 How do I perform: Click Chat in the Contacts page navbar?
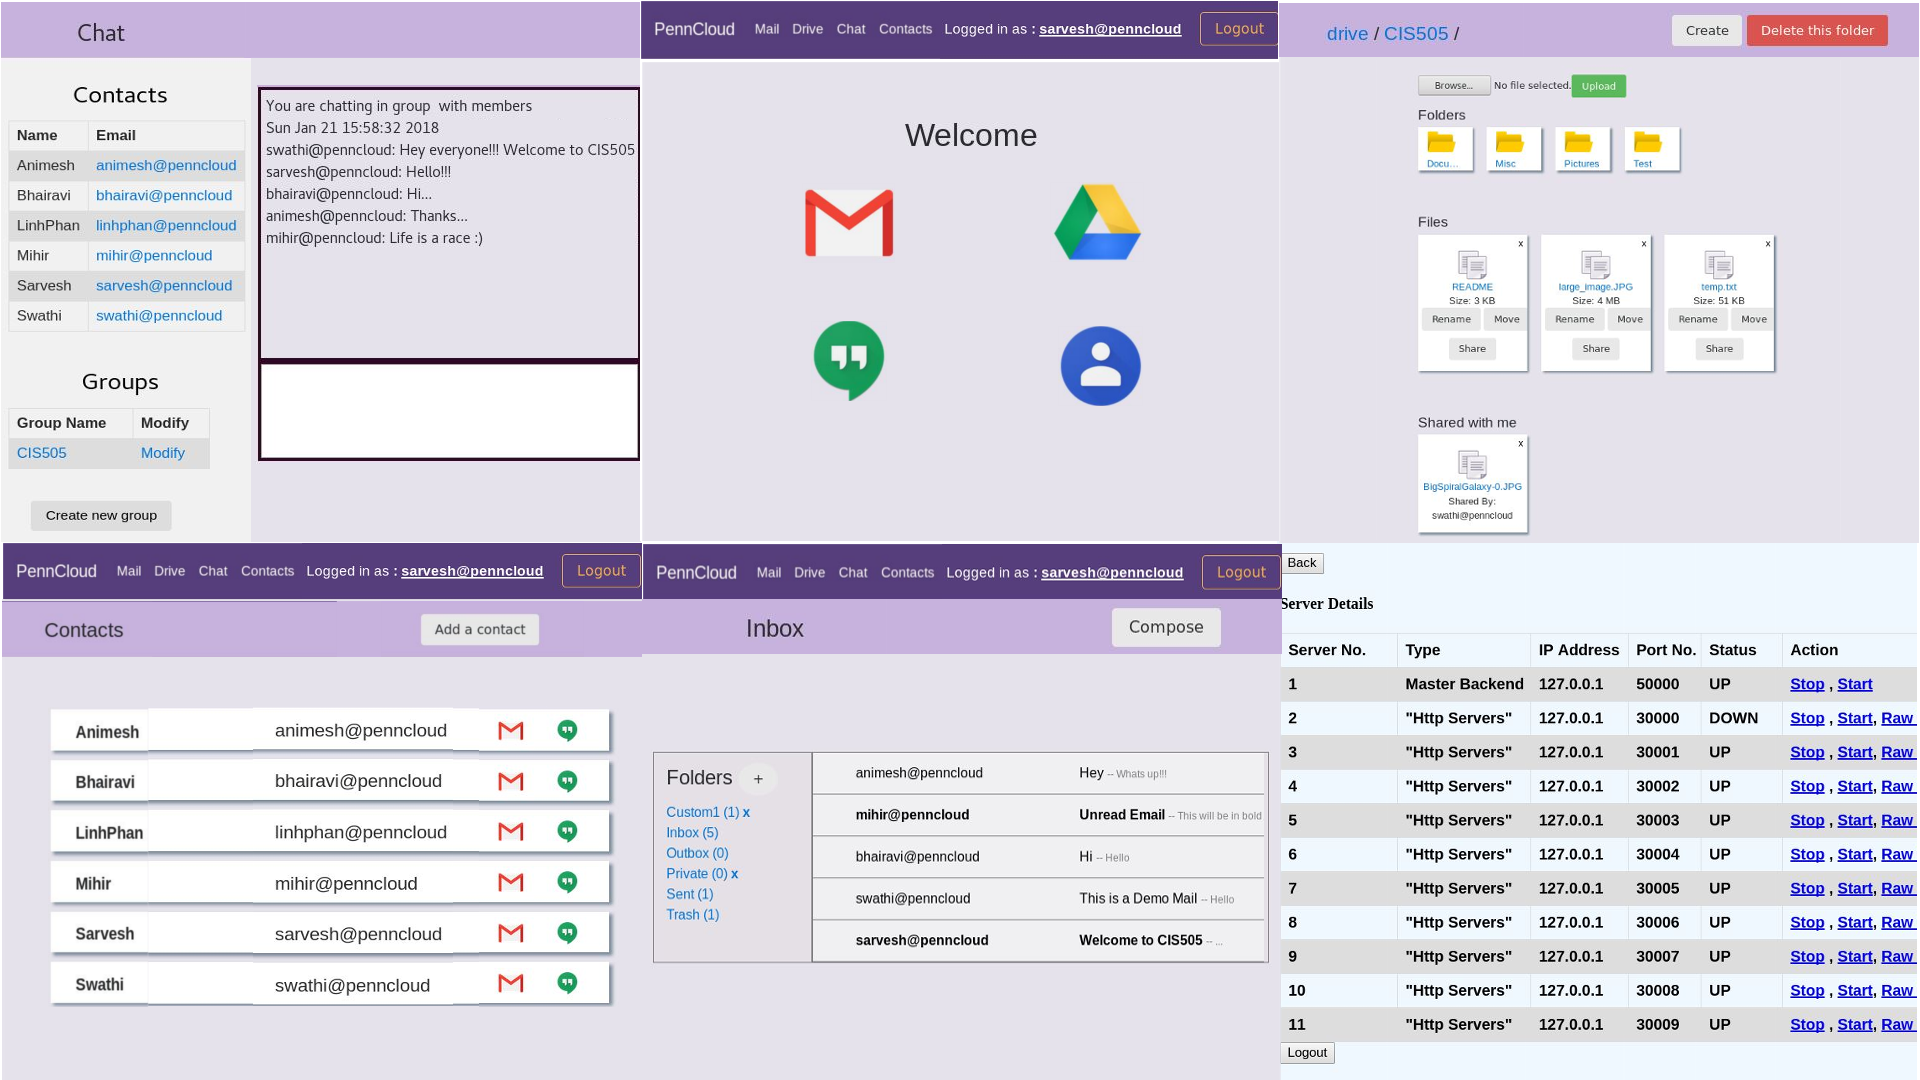click(x=213, y=571)
